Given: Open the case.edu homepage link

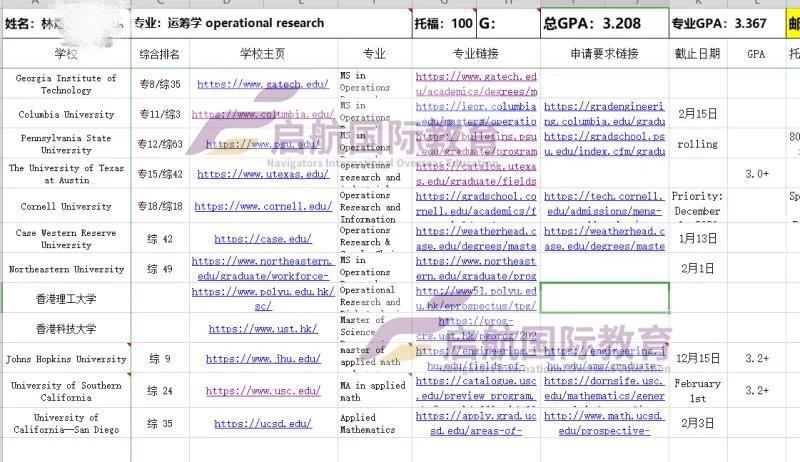Looking at the screenshot, I should [263, 239].
